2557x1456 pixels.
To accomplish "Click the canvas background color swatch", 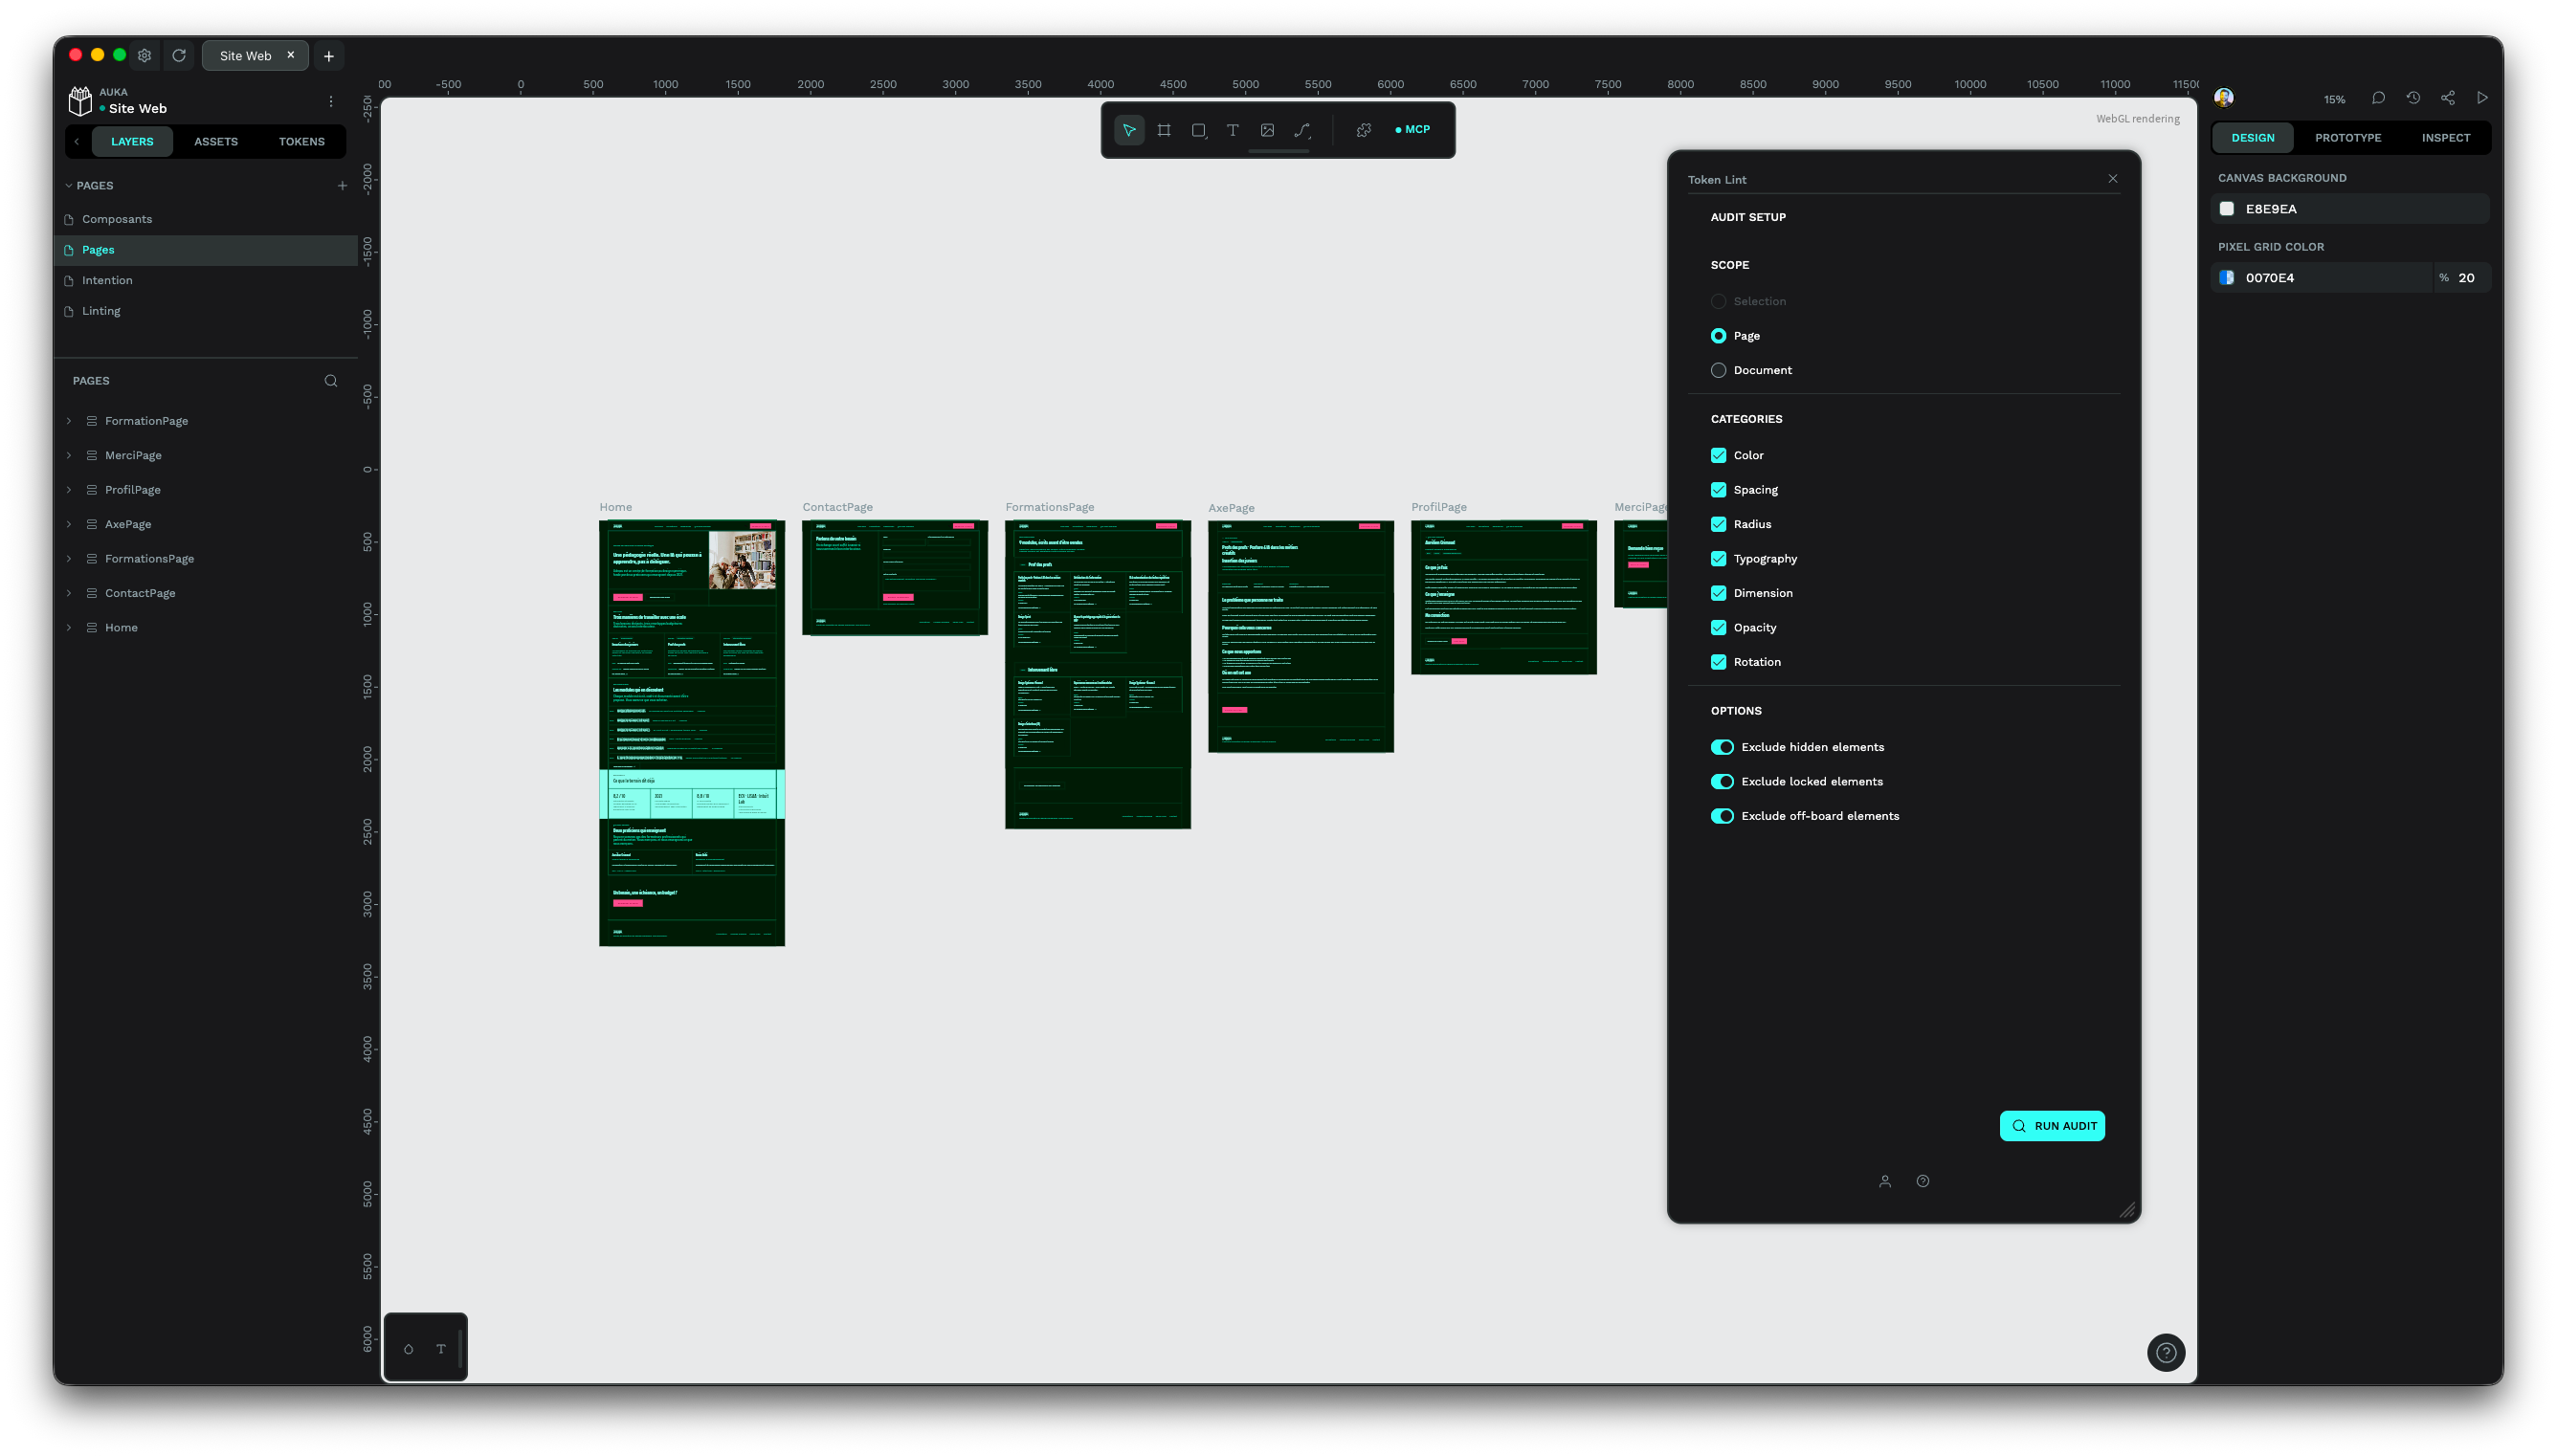I will pyautogui.click(x=2227, y=209).
